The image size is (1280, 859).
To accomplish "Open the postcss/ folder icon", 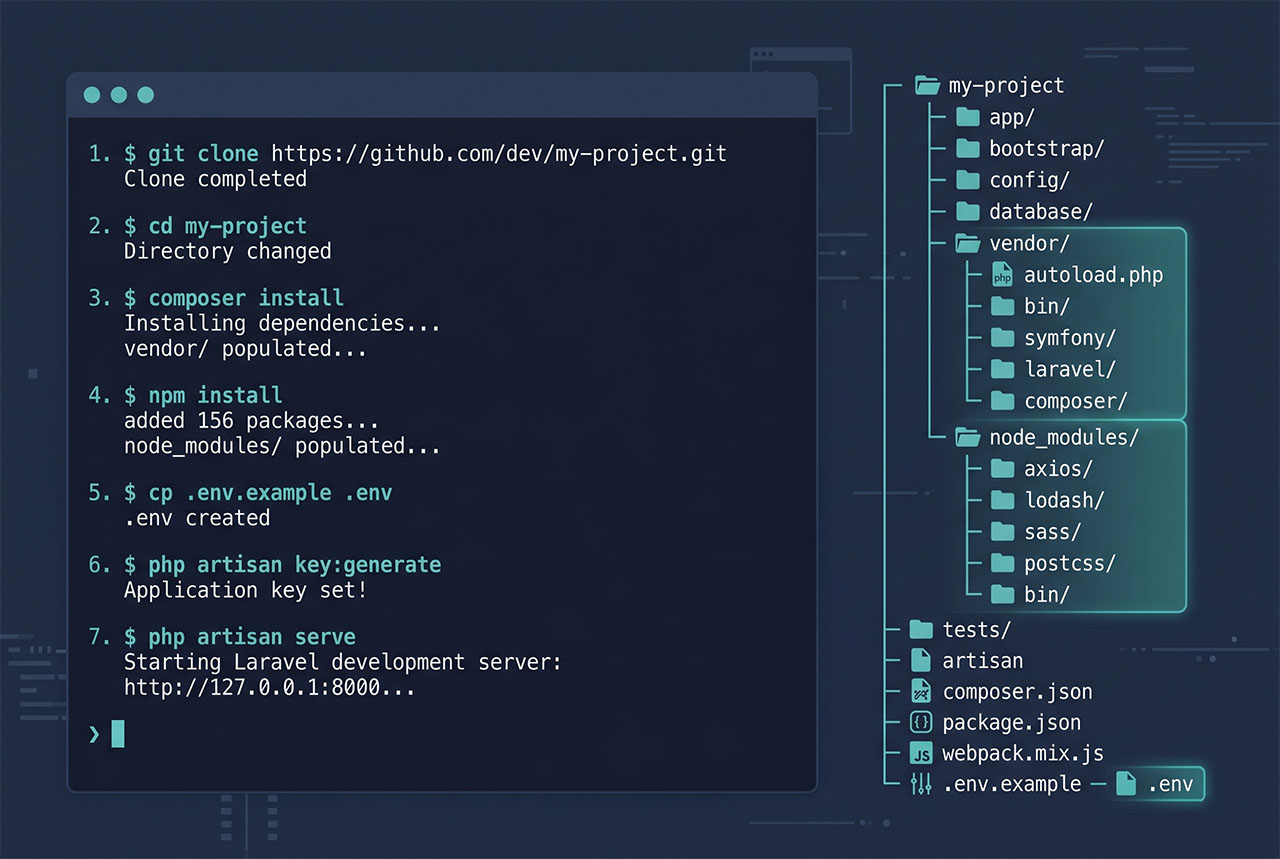I will coord(1002,563).
